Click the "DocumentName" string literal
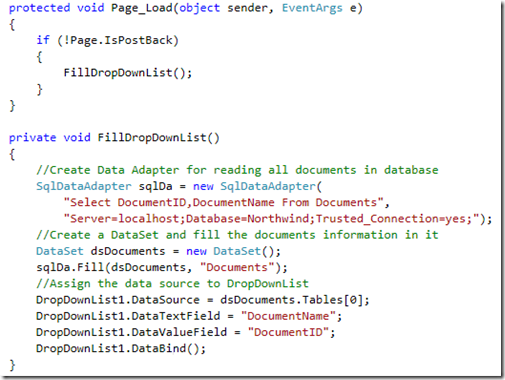 [288, 316]
